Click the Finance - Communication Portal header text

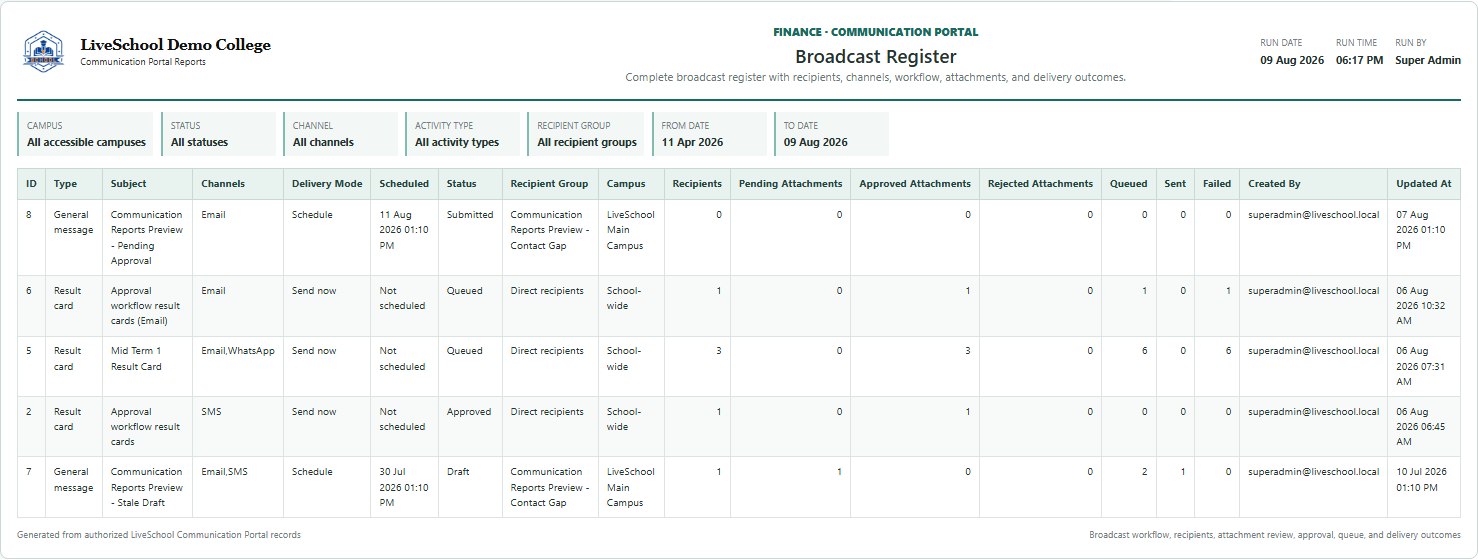point(876,32)
